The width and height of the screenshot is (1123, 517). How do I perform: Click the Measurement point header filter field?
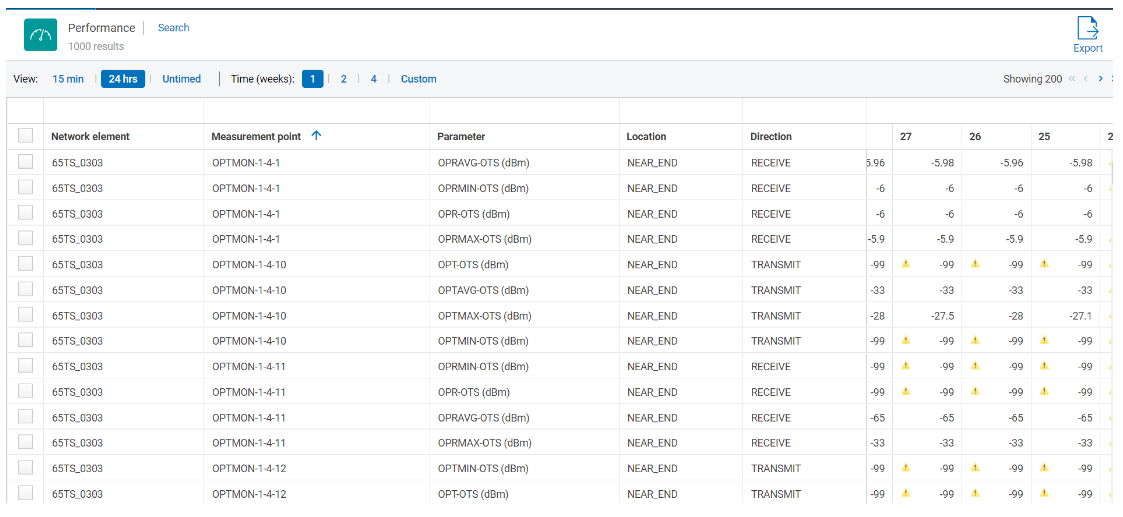316,111
